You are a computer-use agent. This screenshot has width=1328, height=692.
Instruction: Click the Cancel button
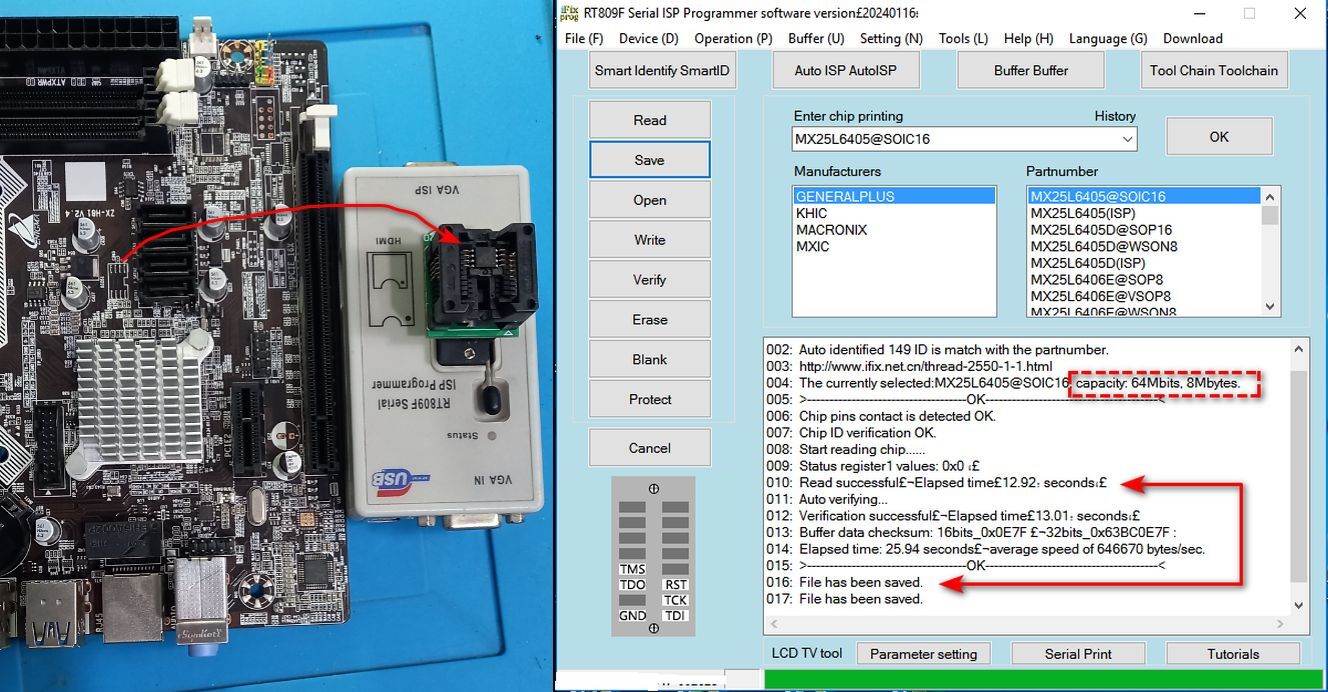pyautogui.click(x=650, y=448)
